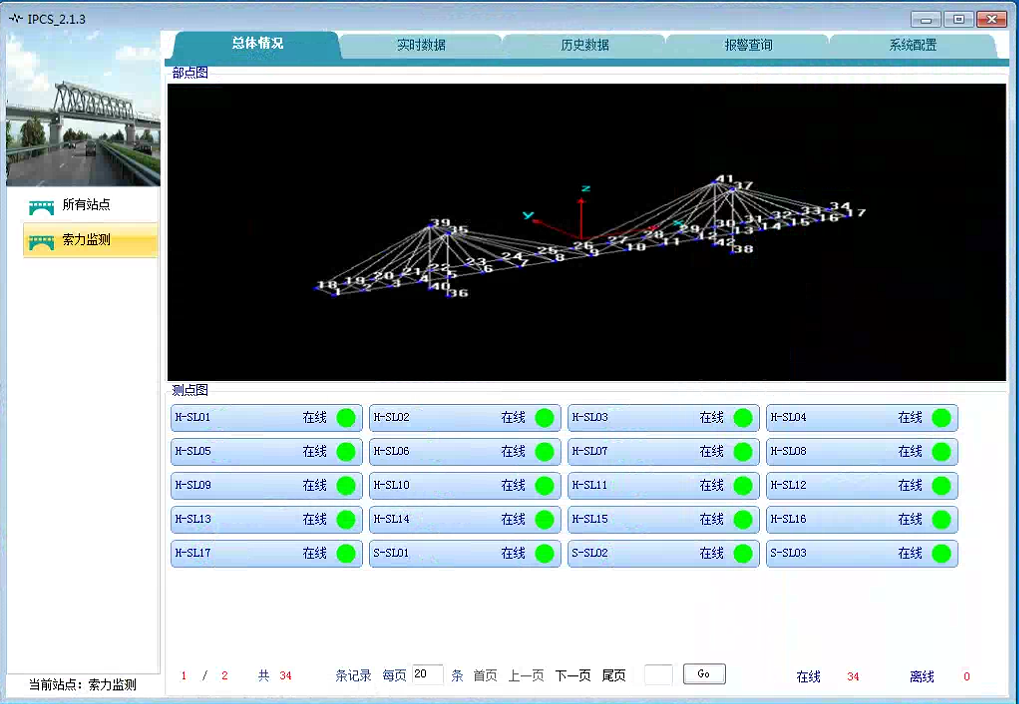The image size is (1019, 704).
Task: Click the bridge icon beside 索力监测
Action: click(x=41, y=241)
